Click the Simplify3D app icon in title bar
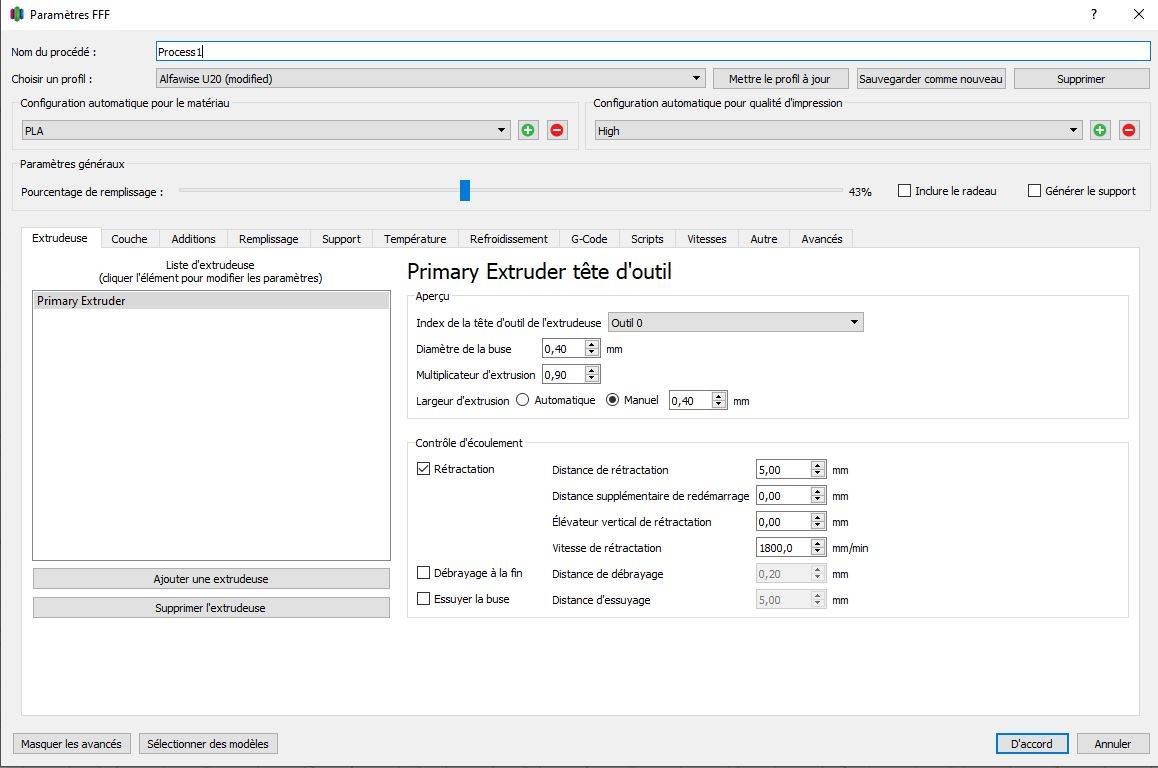This screenshot has width=1158, height=768. [x=16, y=14]
